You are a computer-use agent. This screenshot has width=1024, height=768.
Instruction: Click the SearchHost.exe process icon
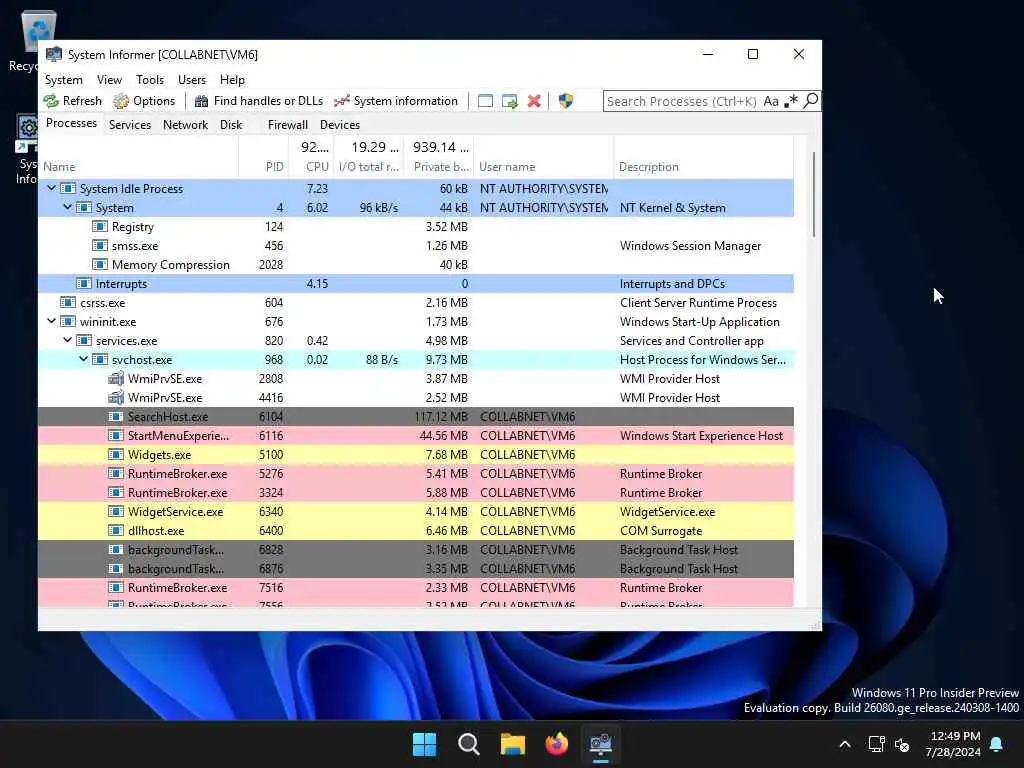click(116, 417)
